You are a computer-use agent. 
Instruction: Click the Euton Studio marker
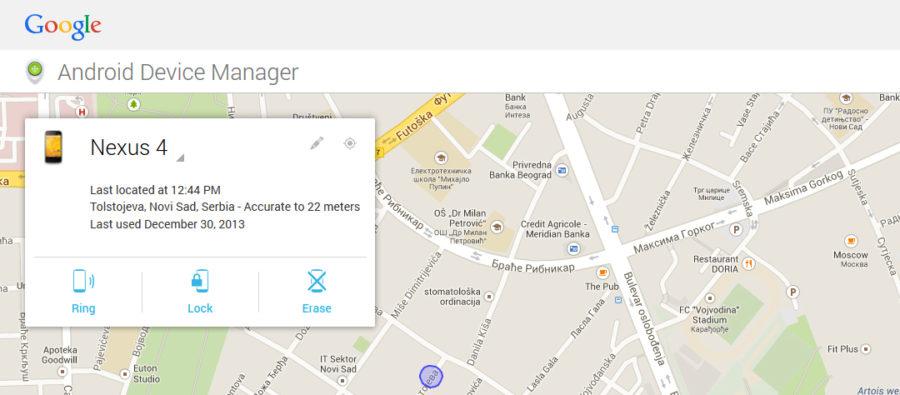pyautogui.click(x=125, y=374)
